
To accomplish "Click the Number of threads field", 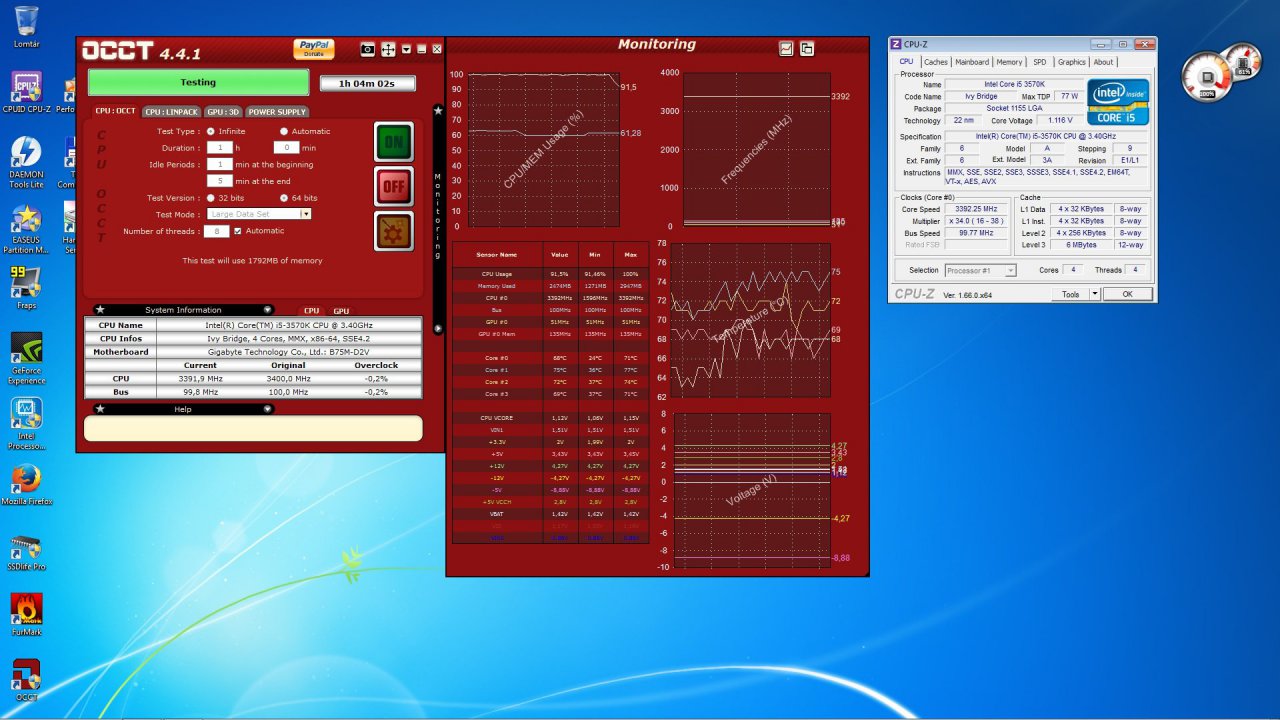I will [216, 231].
